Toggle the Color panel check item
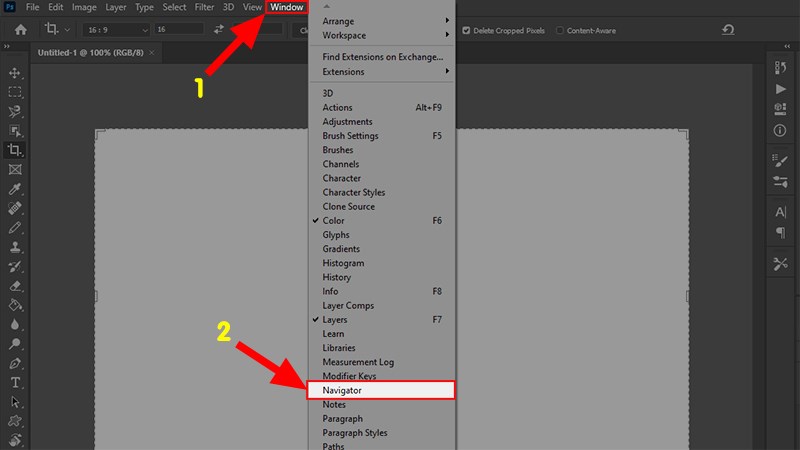Screen dimensions: 800x450 (382, 221)
